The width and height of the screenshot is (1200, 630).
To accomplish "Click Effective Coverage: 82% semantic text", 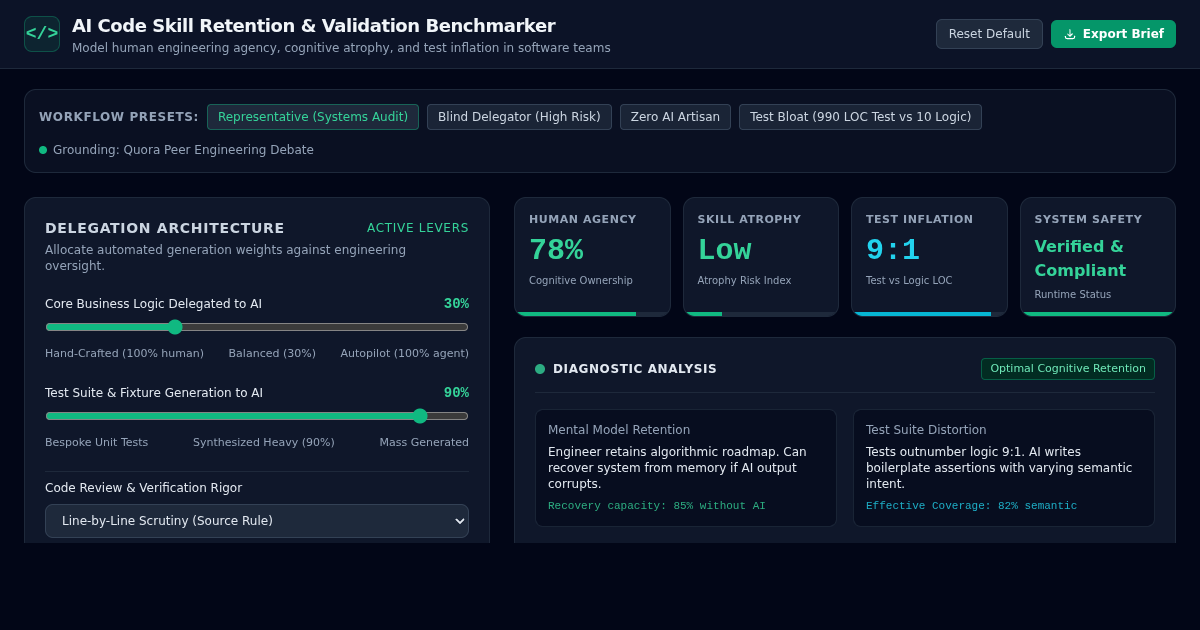I will (x=971, y=506).
